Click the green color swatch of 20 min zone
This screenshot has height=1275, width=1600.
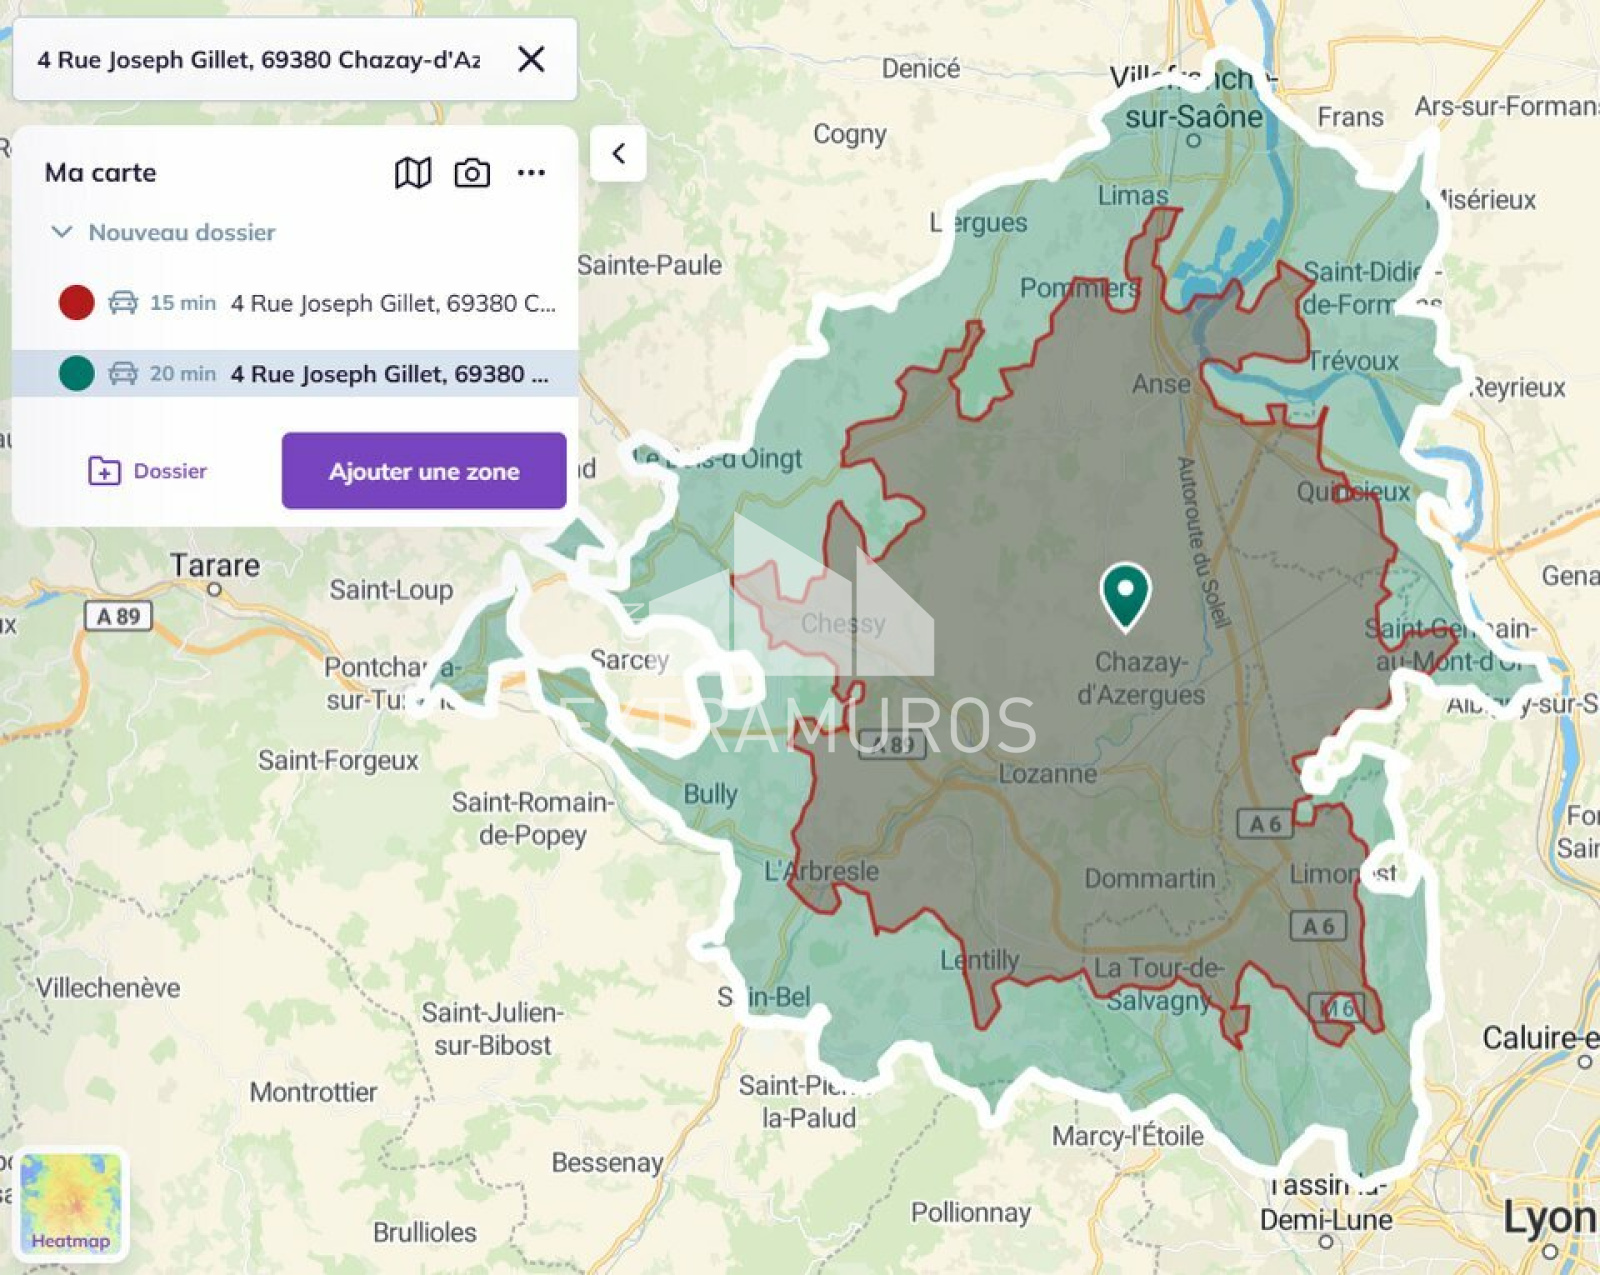(77, 373)
